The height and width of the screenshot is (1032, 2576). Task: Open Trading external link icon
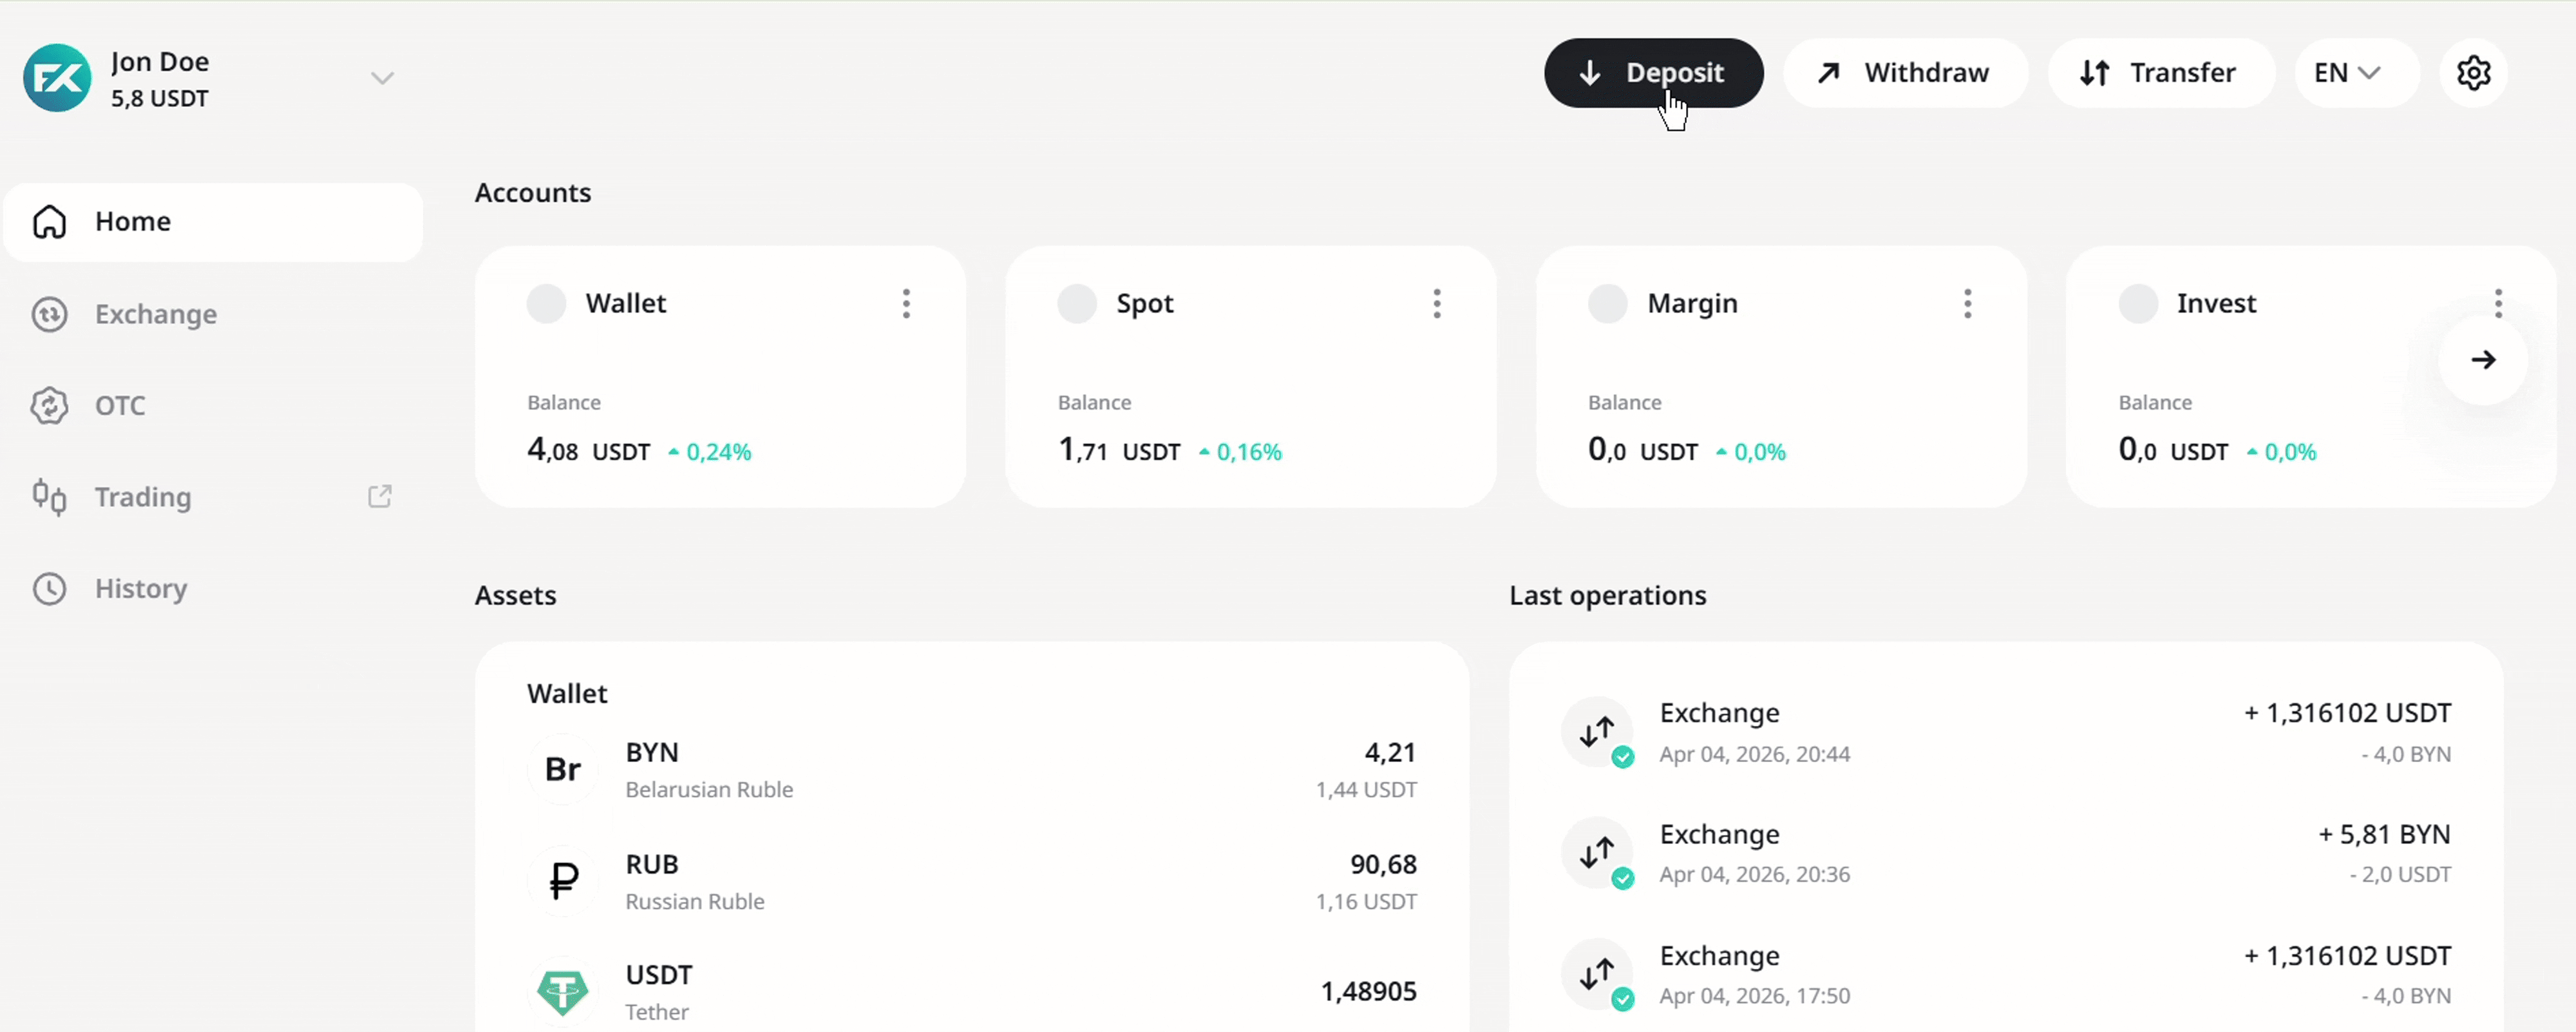(x=380, y=496)
